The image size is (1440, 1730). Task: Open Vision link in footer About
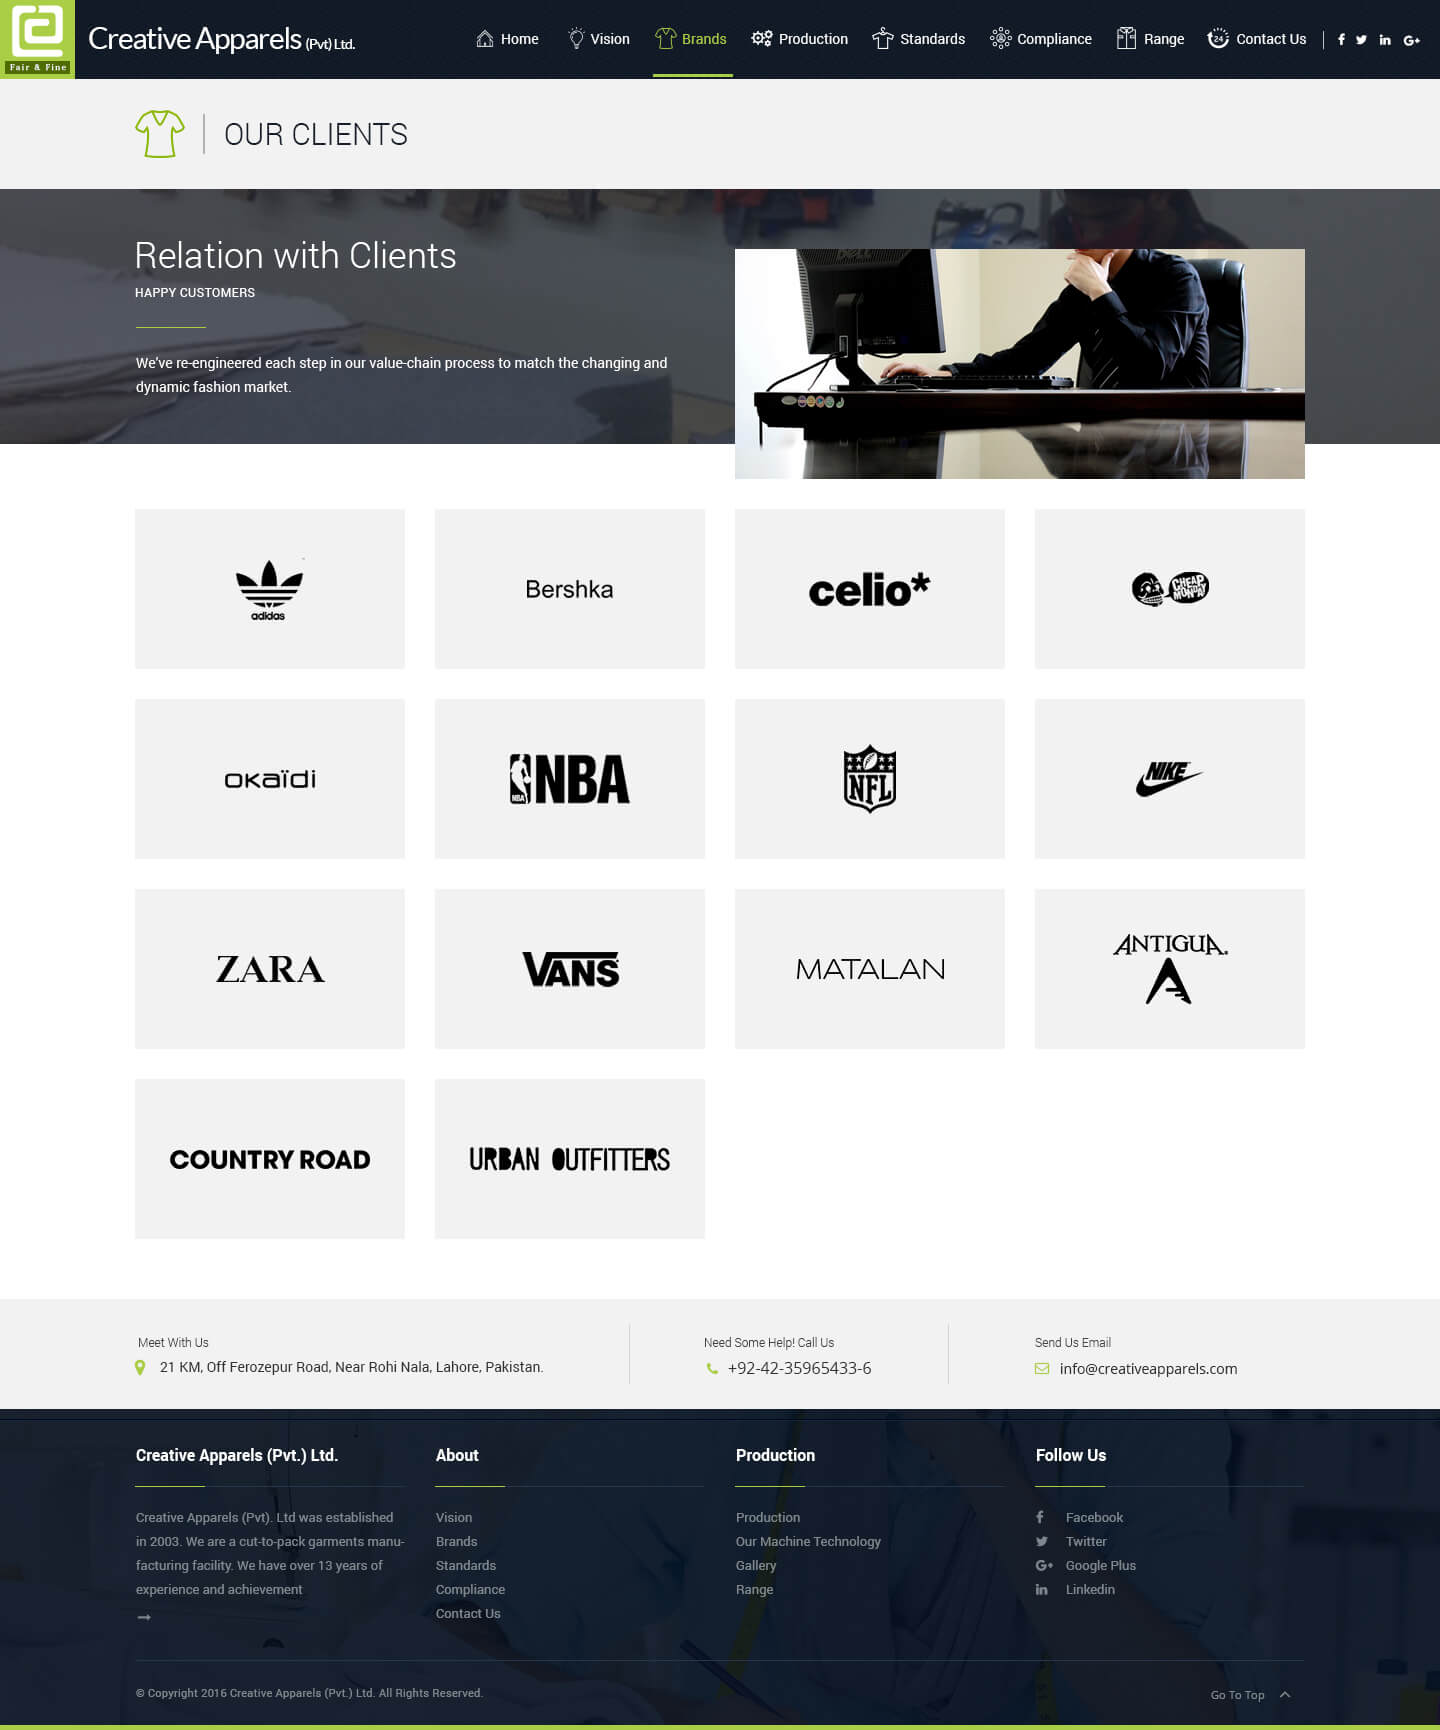click(454, 1517)
